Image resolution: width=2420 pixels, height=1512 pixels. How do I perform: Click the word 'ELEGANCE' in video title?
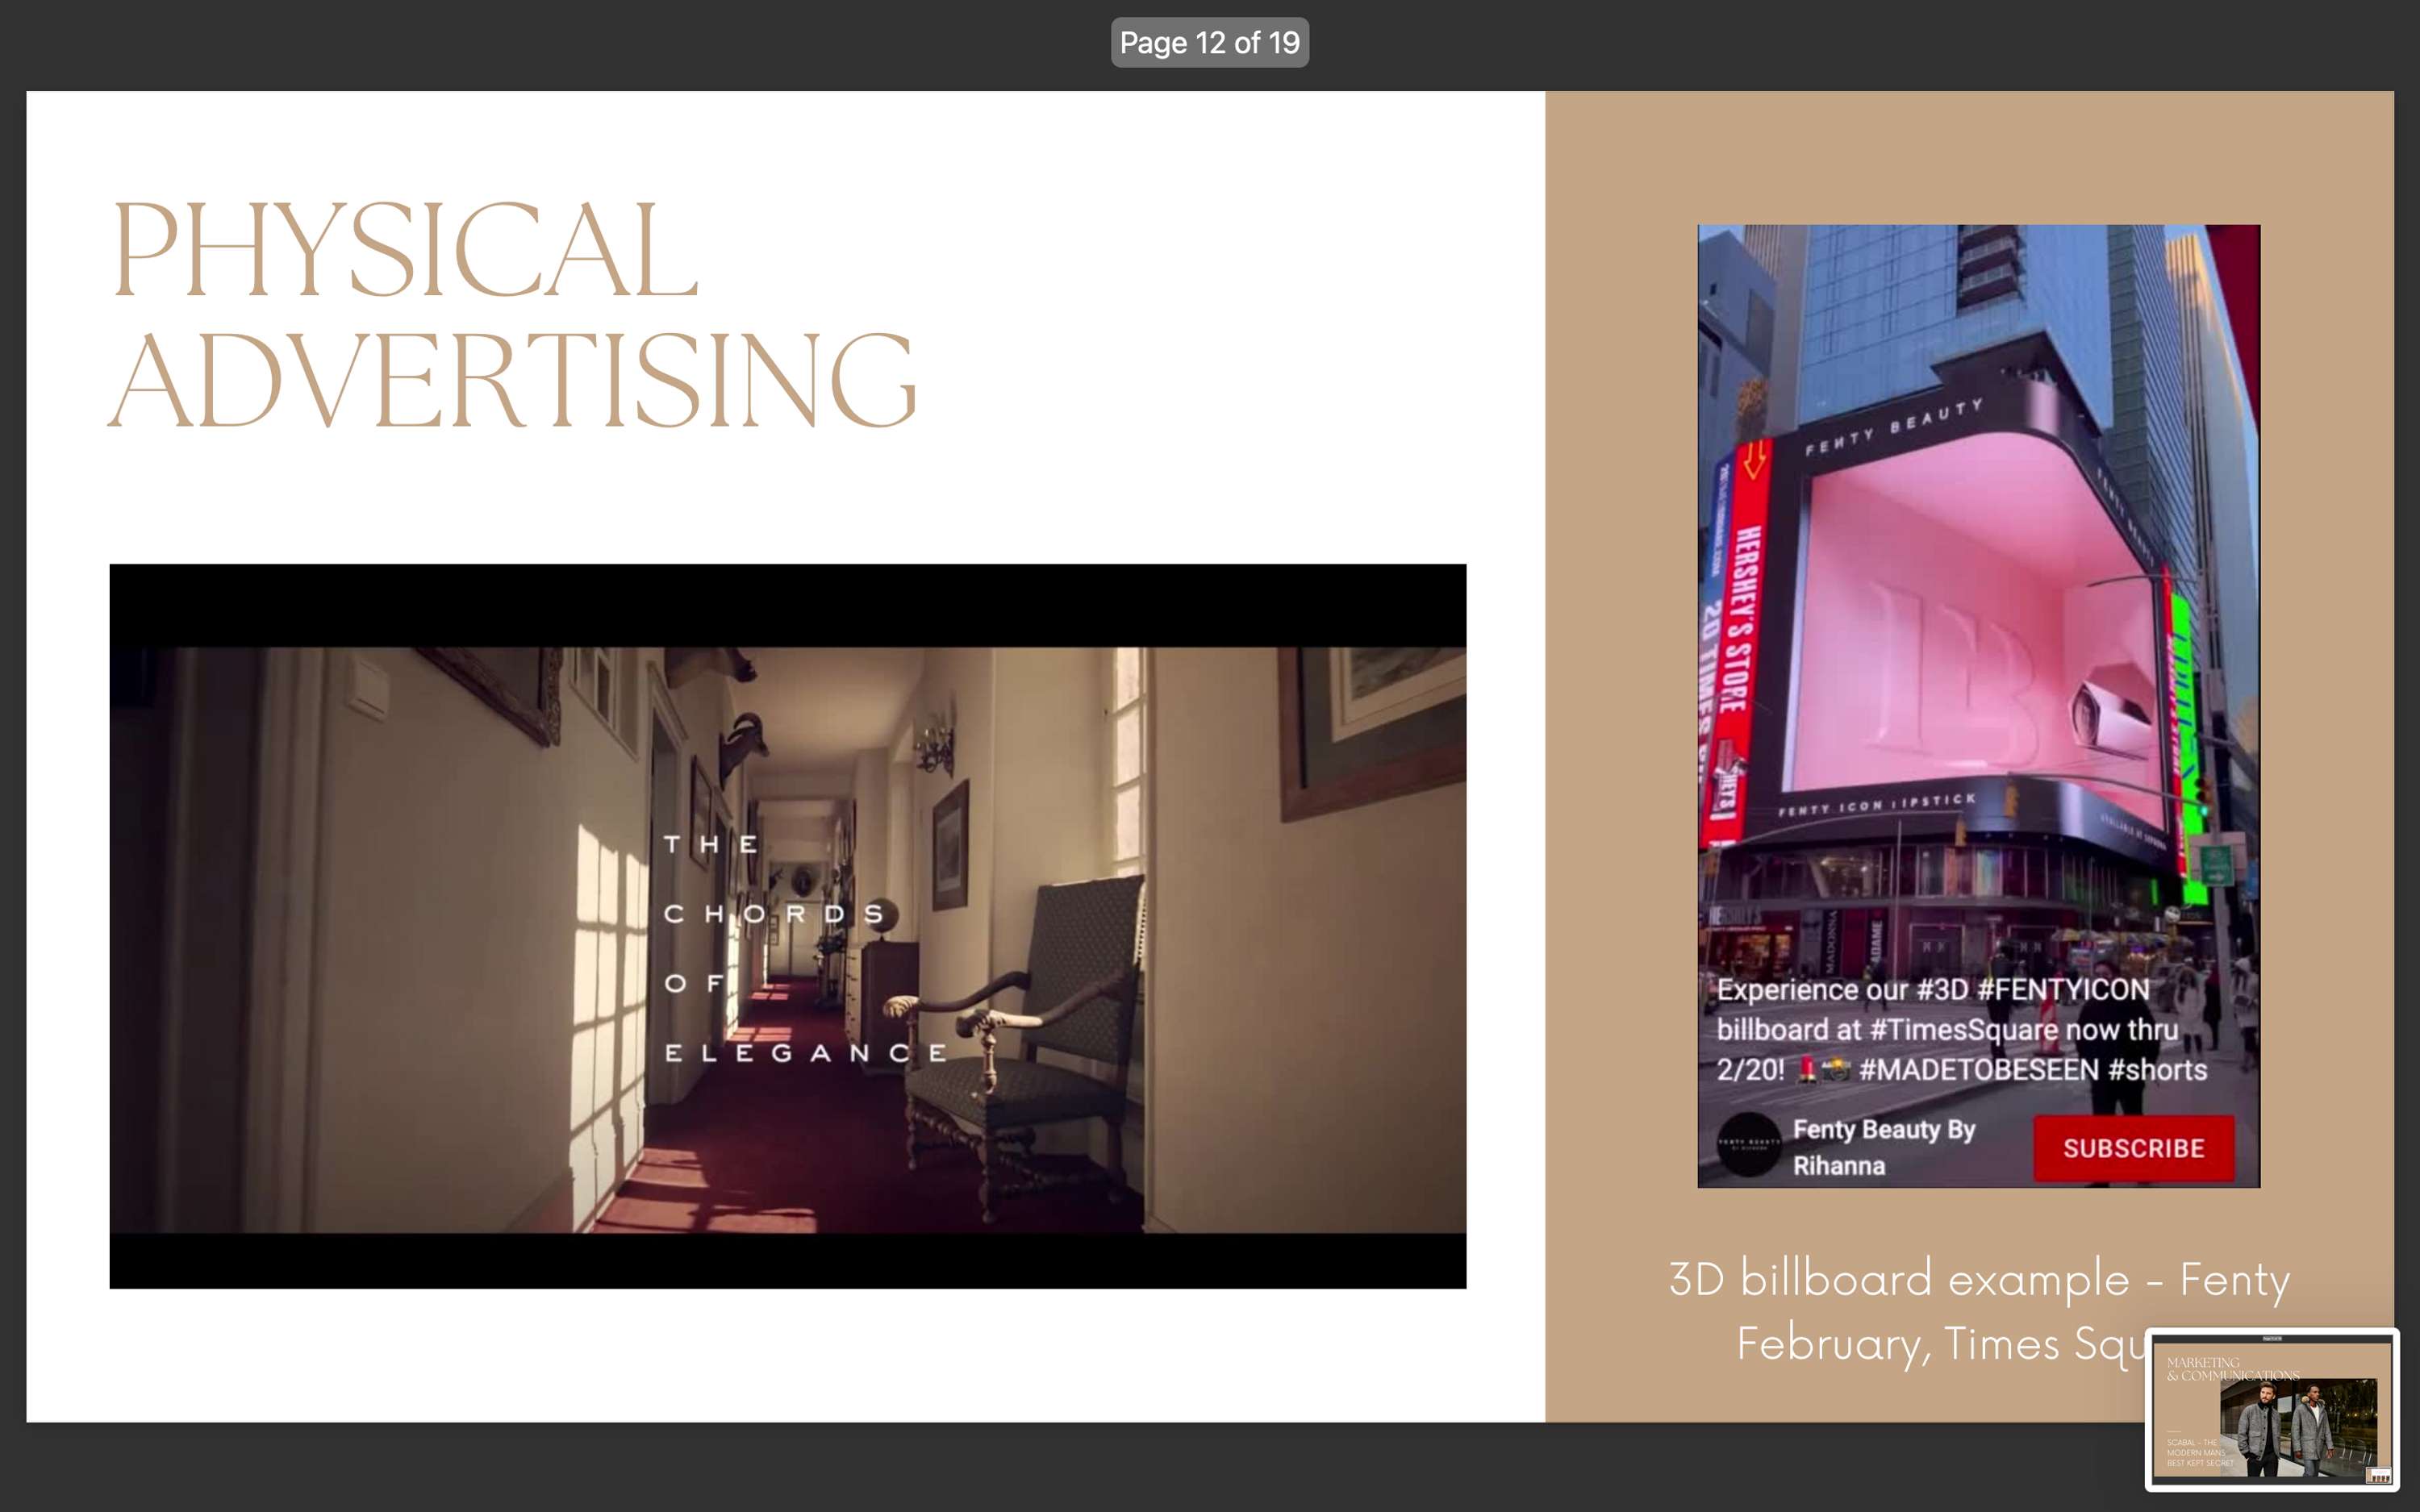click(x=806, y=1053)
